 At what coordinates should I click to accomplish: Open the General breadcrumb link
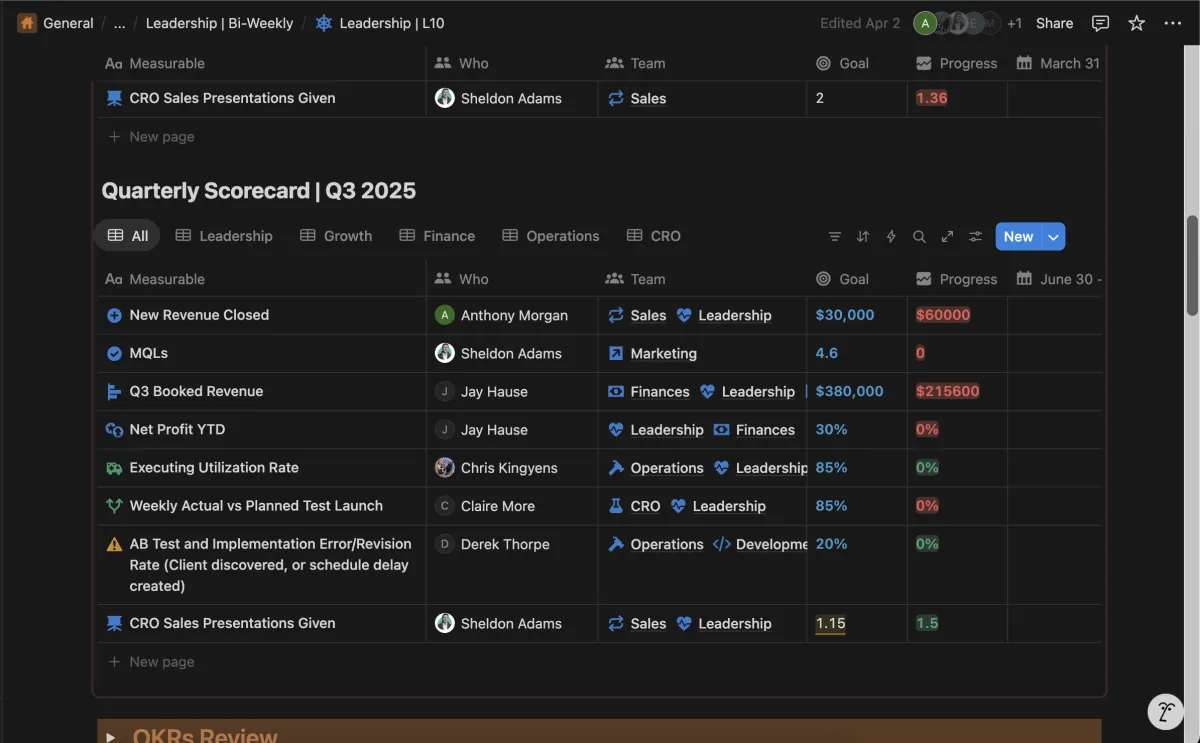68,23
